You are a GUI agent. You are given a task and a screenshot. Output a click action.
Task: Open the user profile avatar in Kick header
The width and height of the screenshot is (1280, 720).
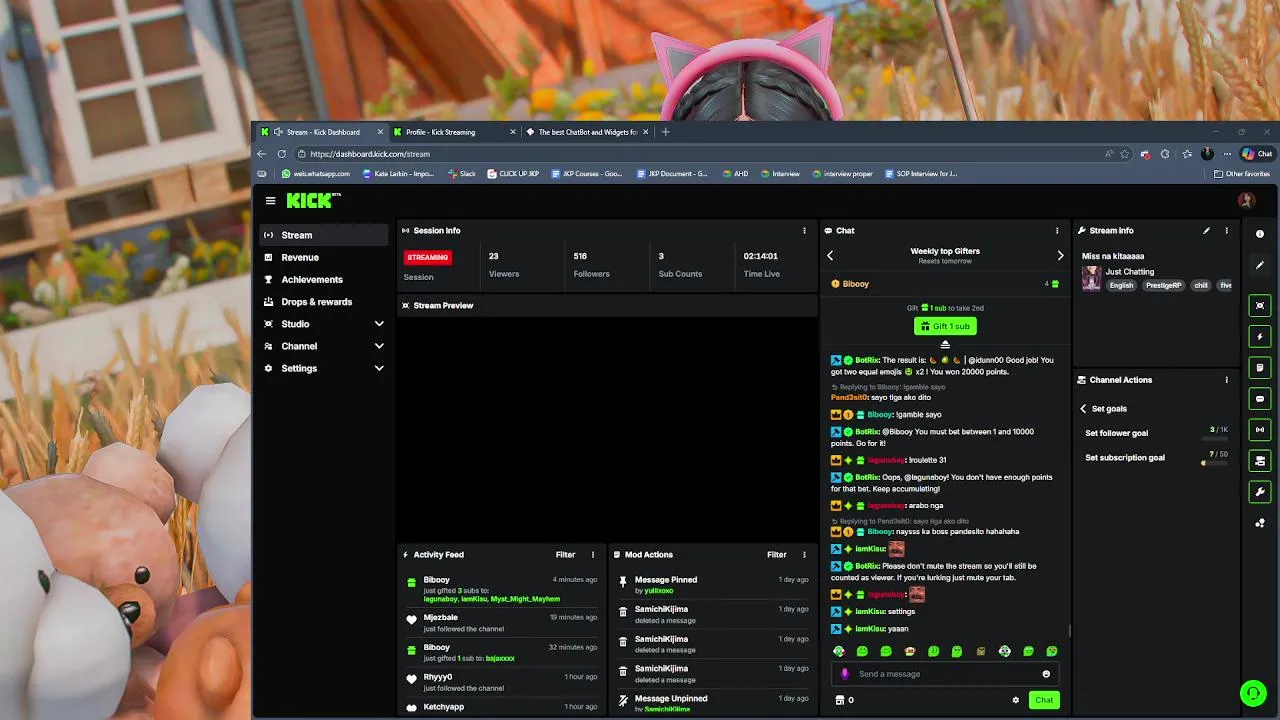click(x=1246, y=200)
